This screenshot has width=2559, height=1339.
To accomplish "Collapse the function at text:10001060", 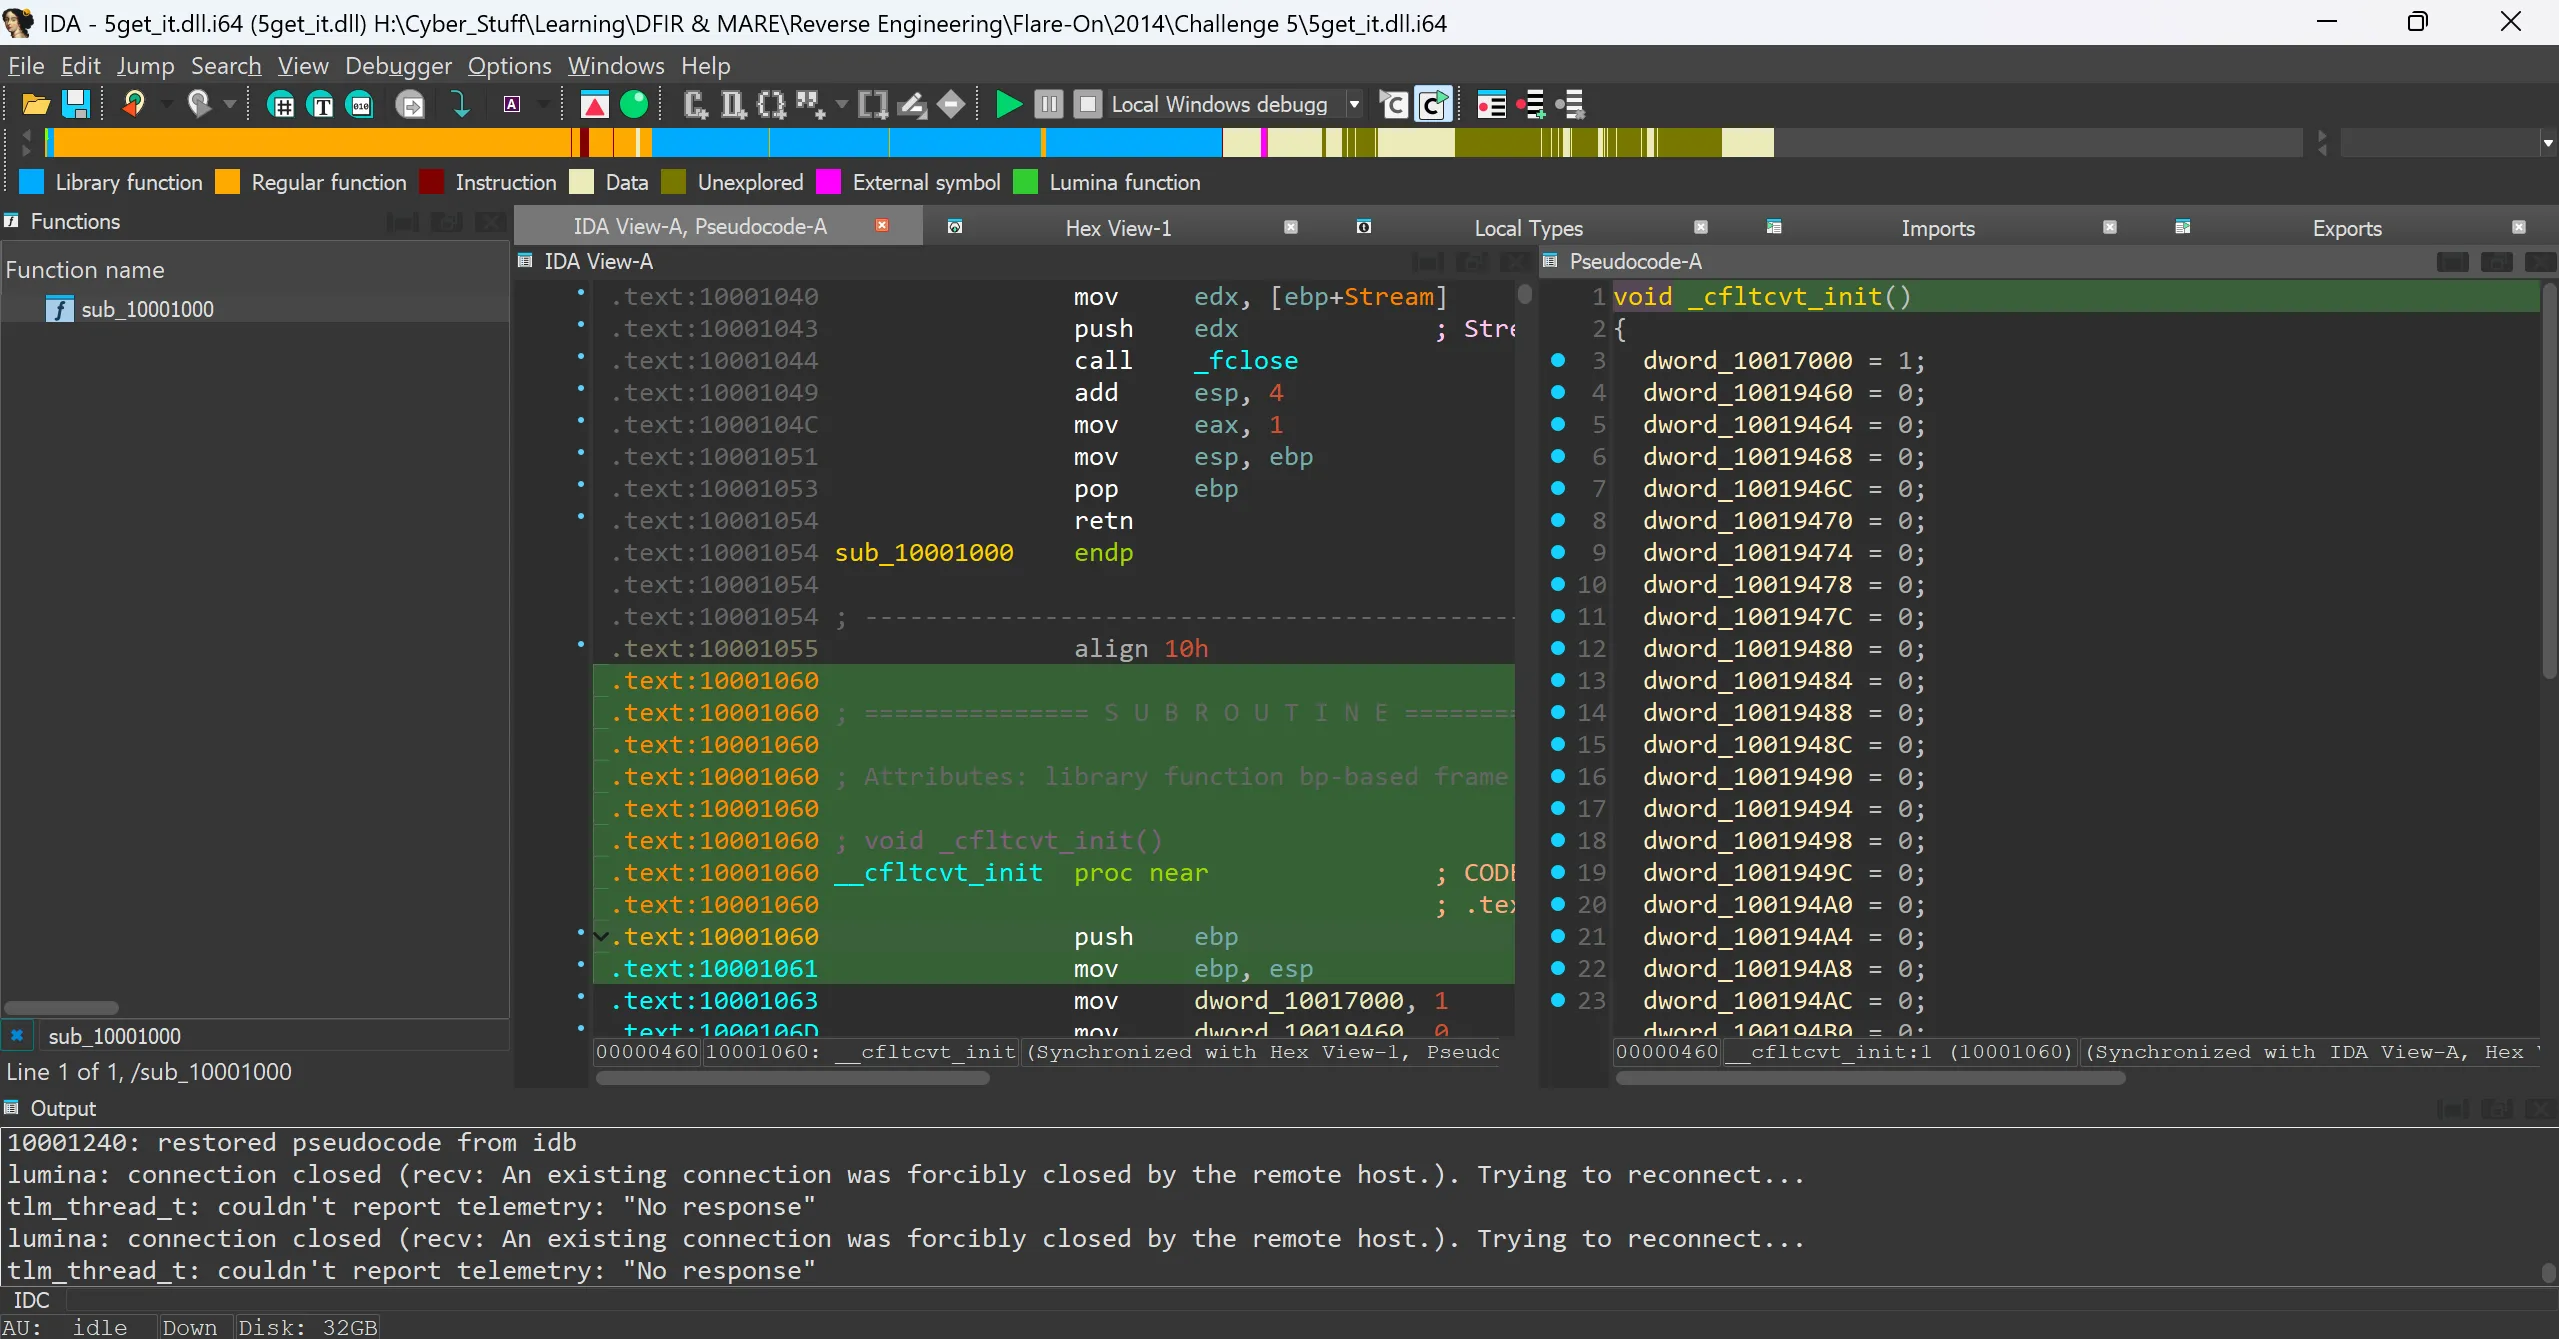I will (x=601, y=937).
